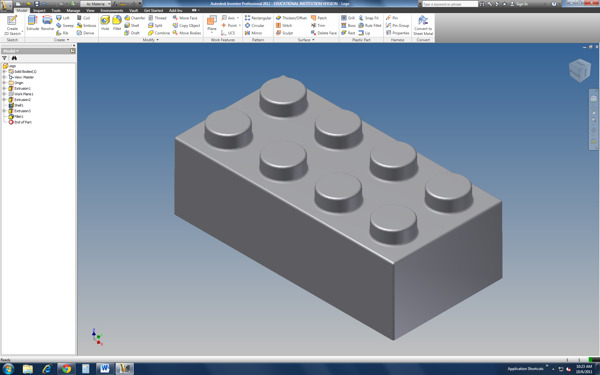
Task: Select the Extrude tool in the ribbon
Action: 33,23
